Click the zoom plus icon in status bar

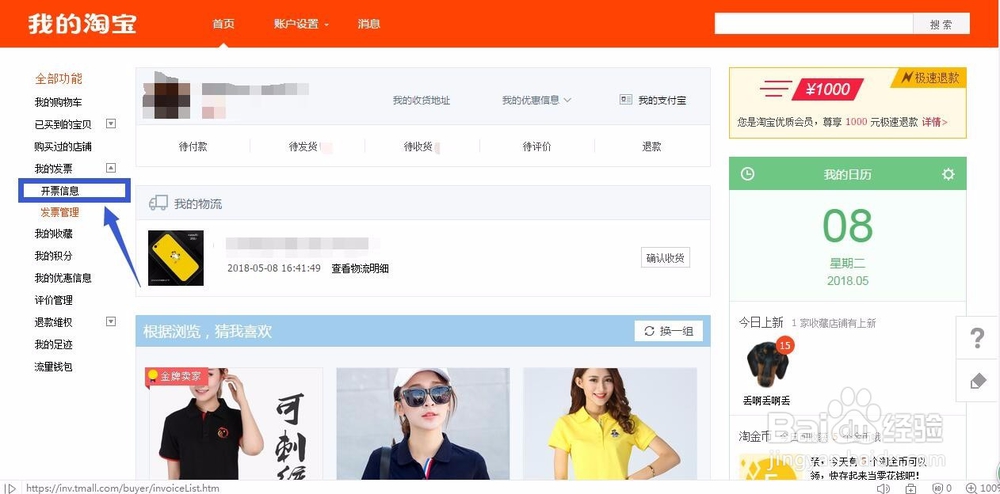[971, 488]
